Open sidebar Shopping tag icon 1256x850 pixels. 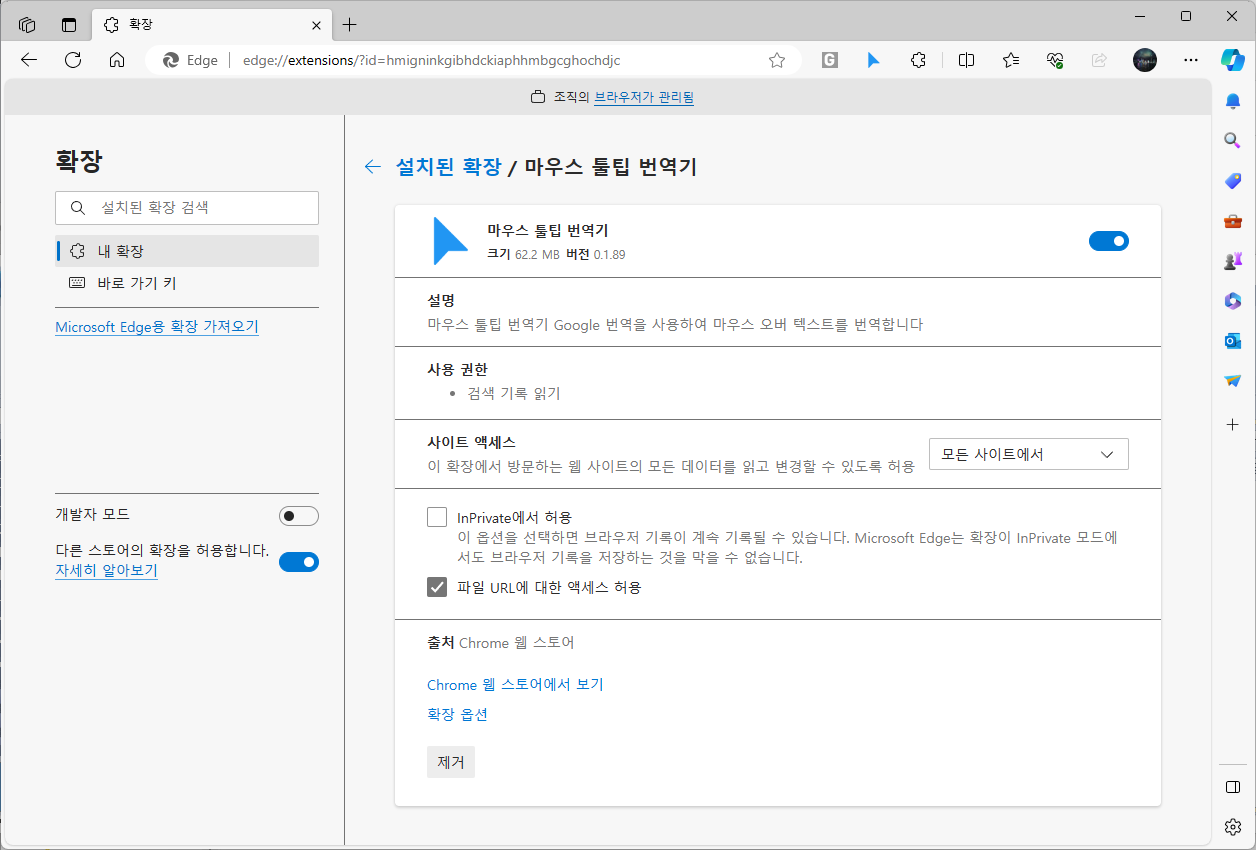click(x=1233, y=181)
